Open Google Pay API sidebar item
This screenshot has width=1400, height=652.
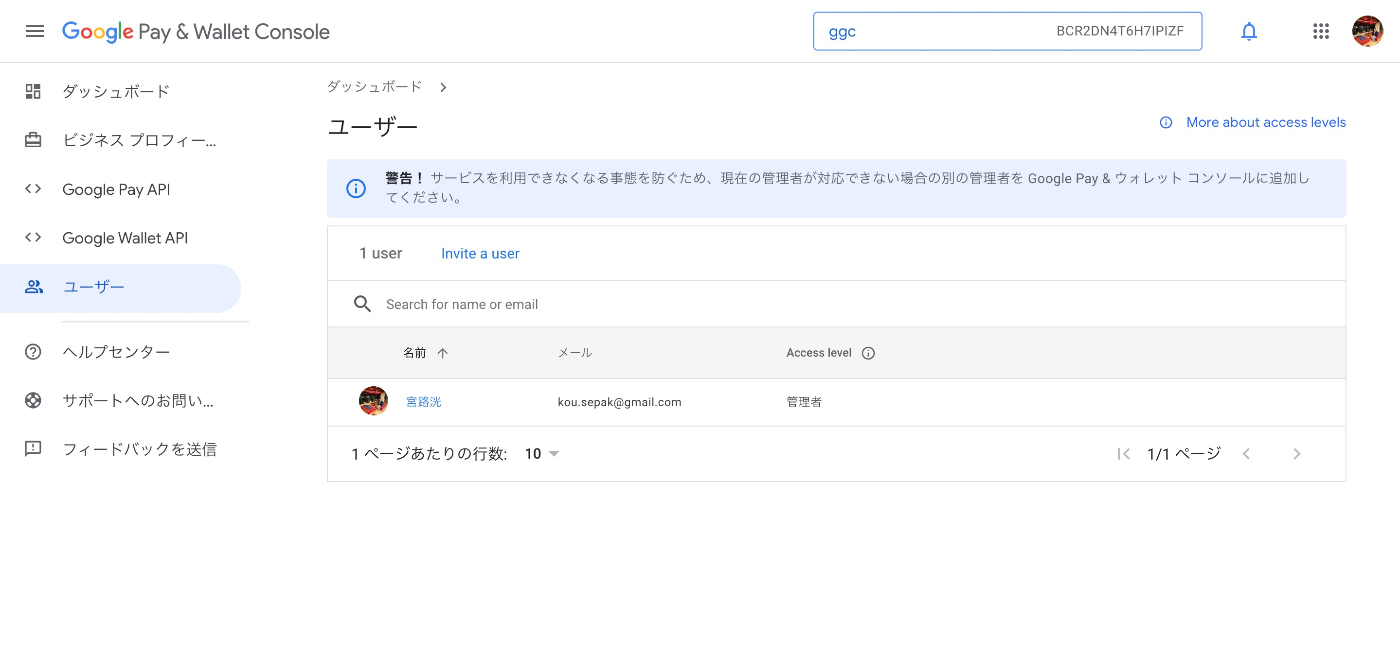coord(120,189)
